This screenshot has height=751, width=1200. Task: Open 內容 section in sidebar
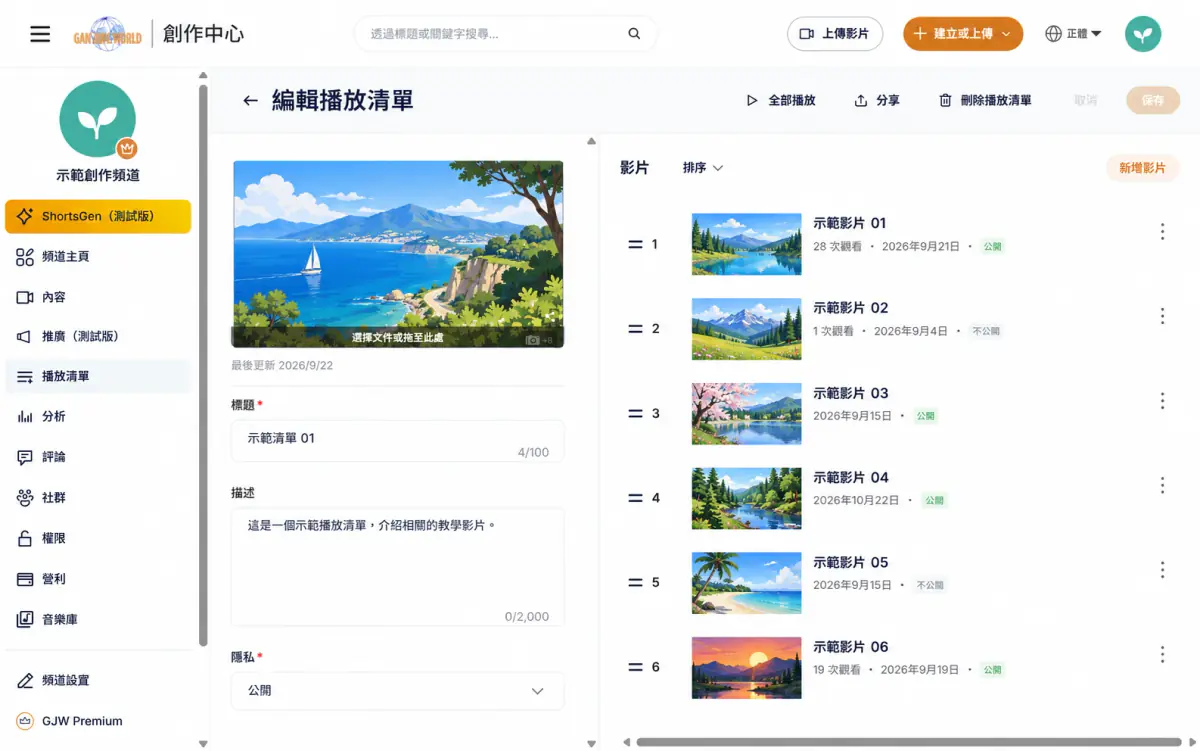[x=98, y=297]
